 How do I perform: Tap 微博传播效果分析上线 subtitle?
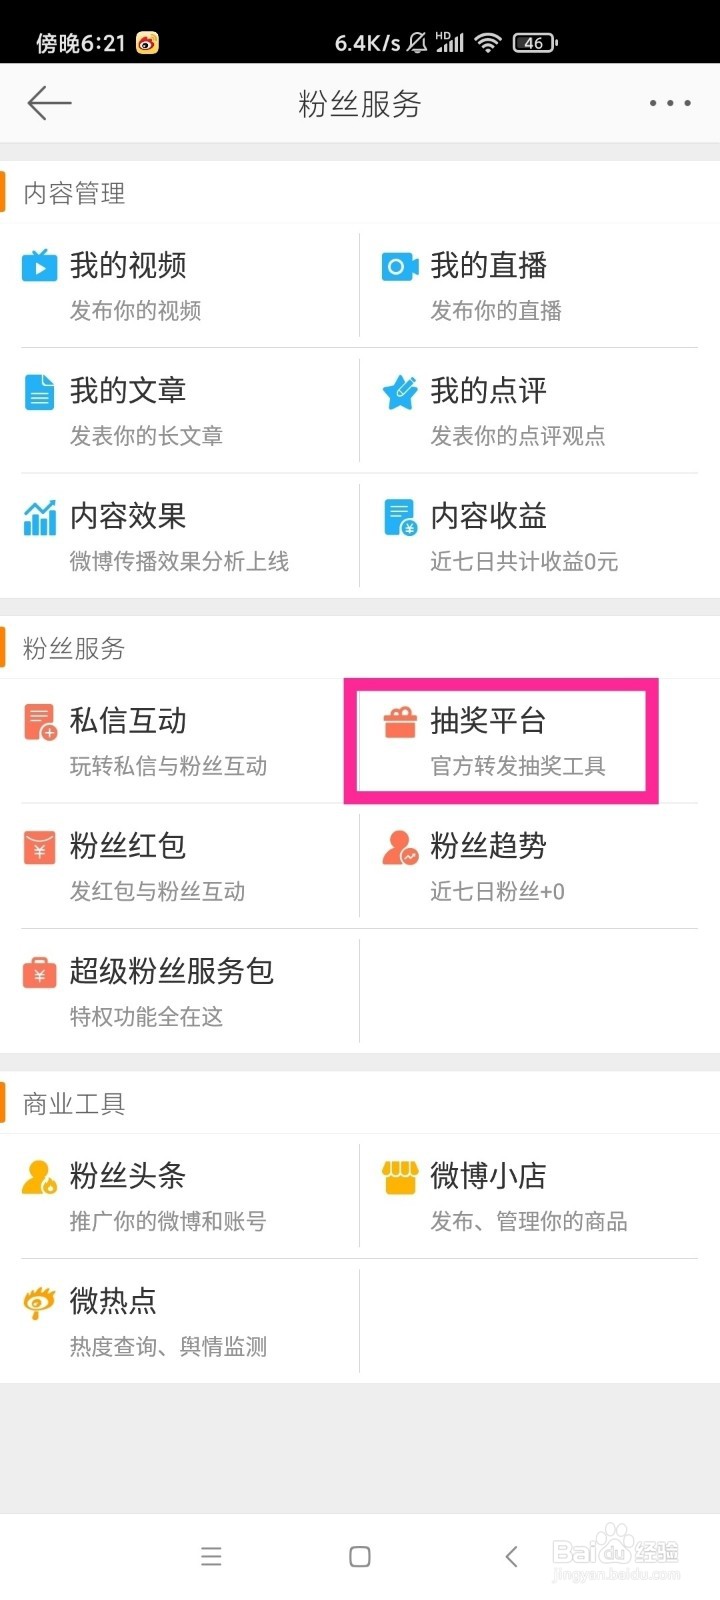pos(179,562)
